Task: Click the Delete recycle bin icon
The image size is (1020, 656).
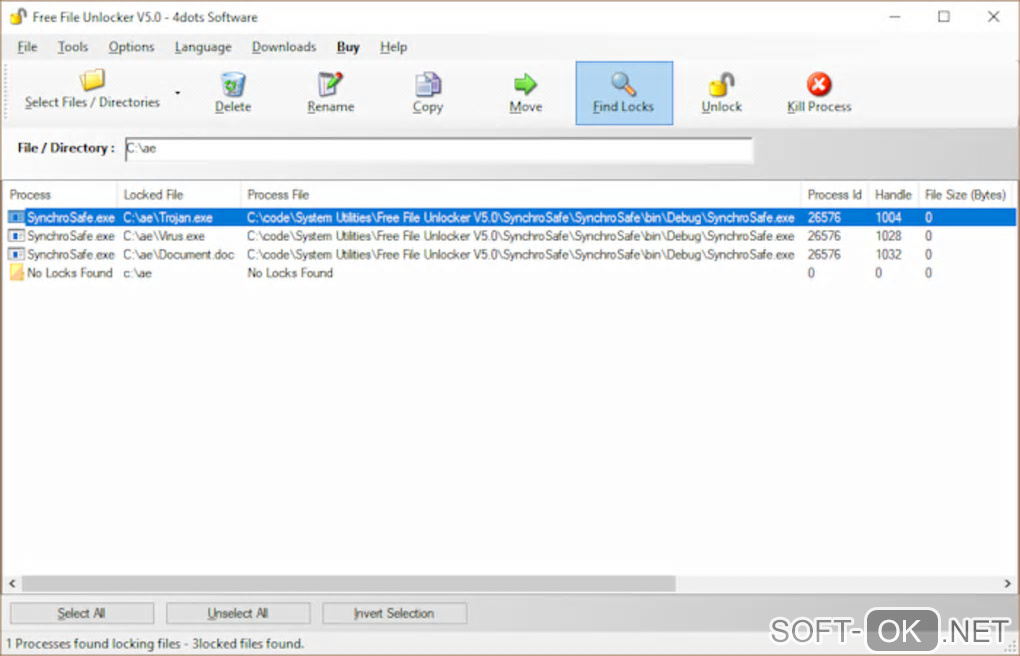Action: click(x=233, y=84)
